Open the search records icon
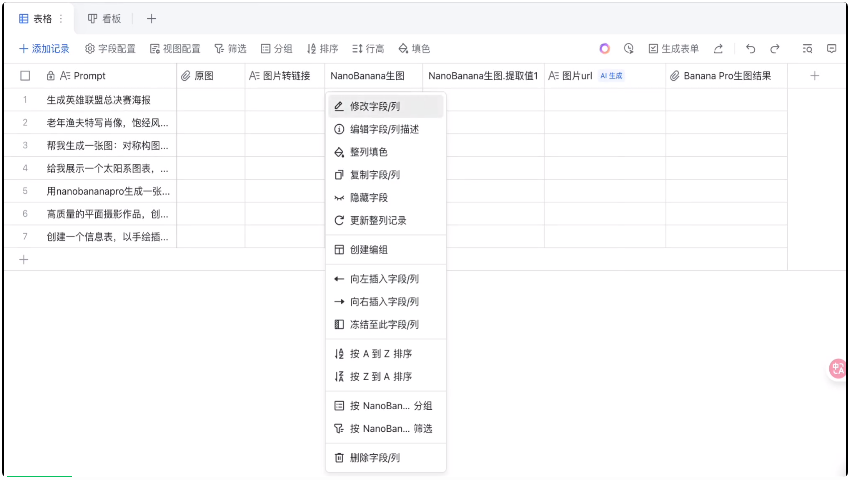849x480 pixels. click(x=807, y=49)
